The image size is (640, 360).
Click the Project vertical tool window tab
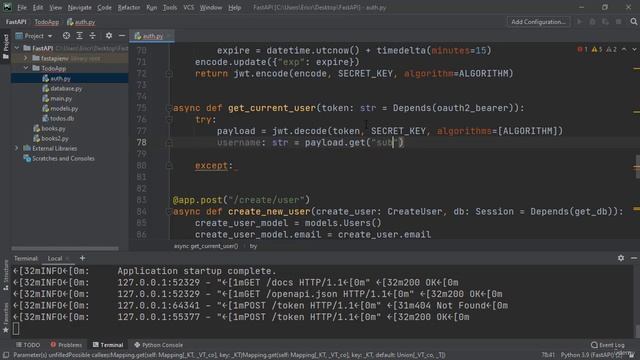point(5,47)
